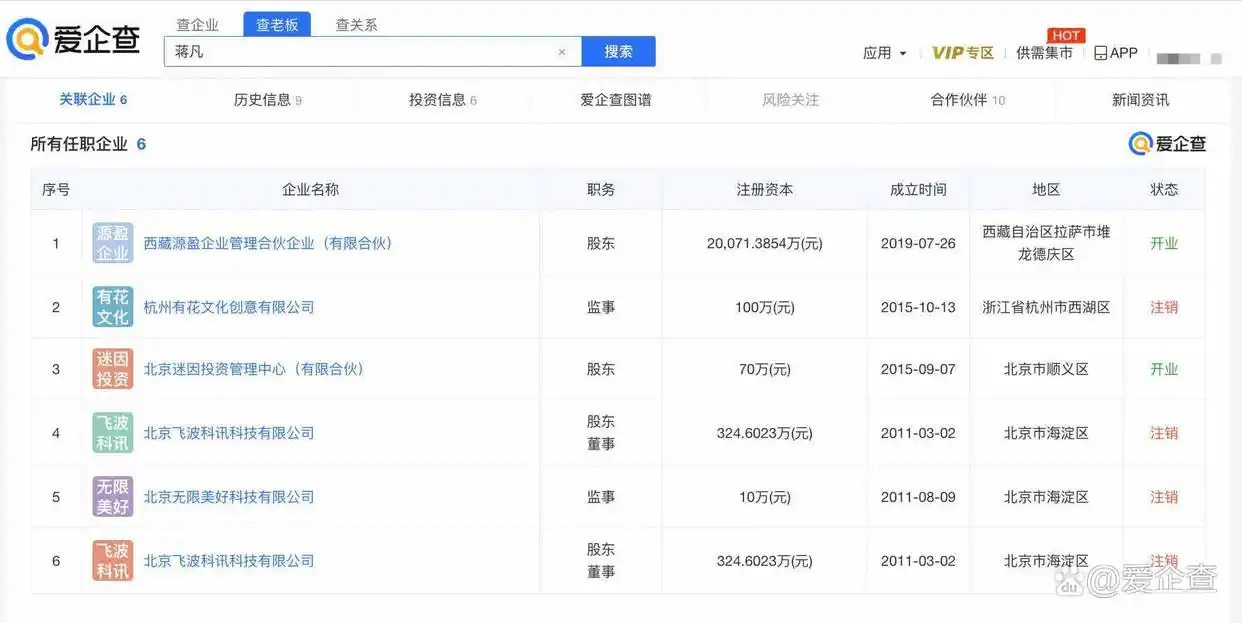Open 北京无限美好科技有限公司 company link
Viewport: 1242px width, 623px height.
point(229,497)
